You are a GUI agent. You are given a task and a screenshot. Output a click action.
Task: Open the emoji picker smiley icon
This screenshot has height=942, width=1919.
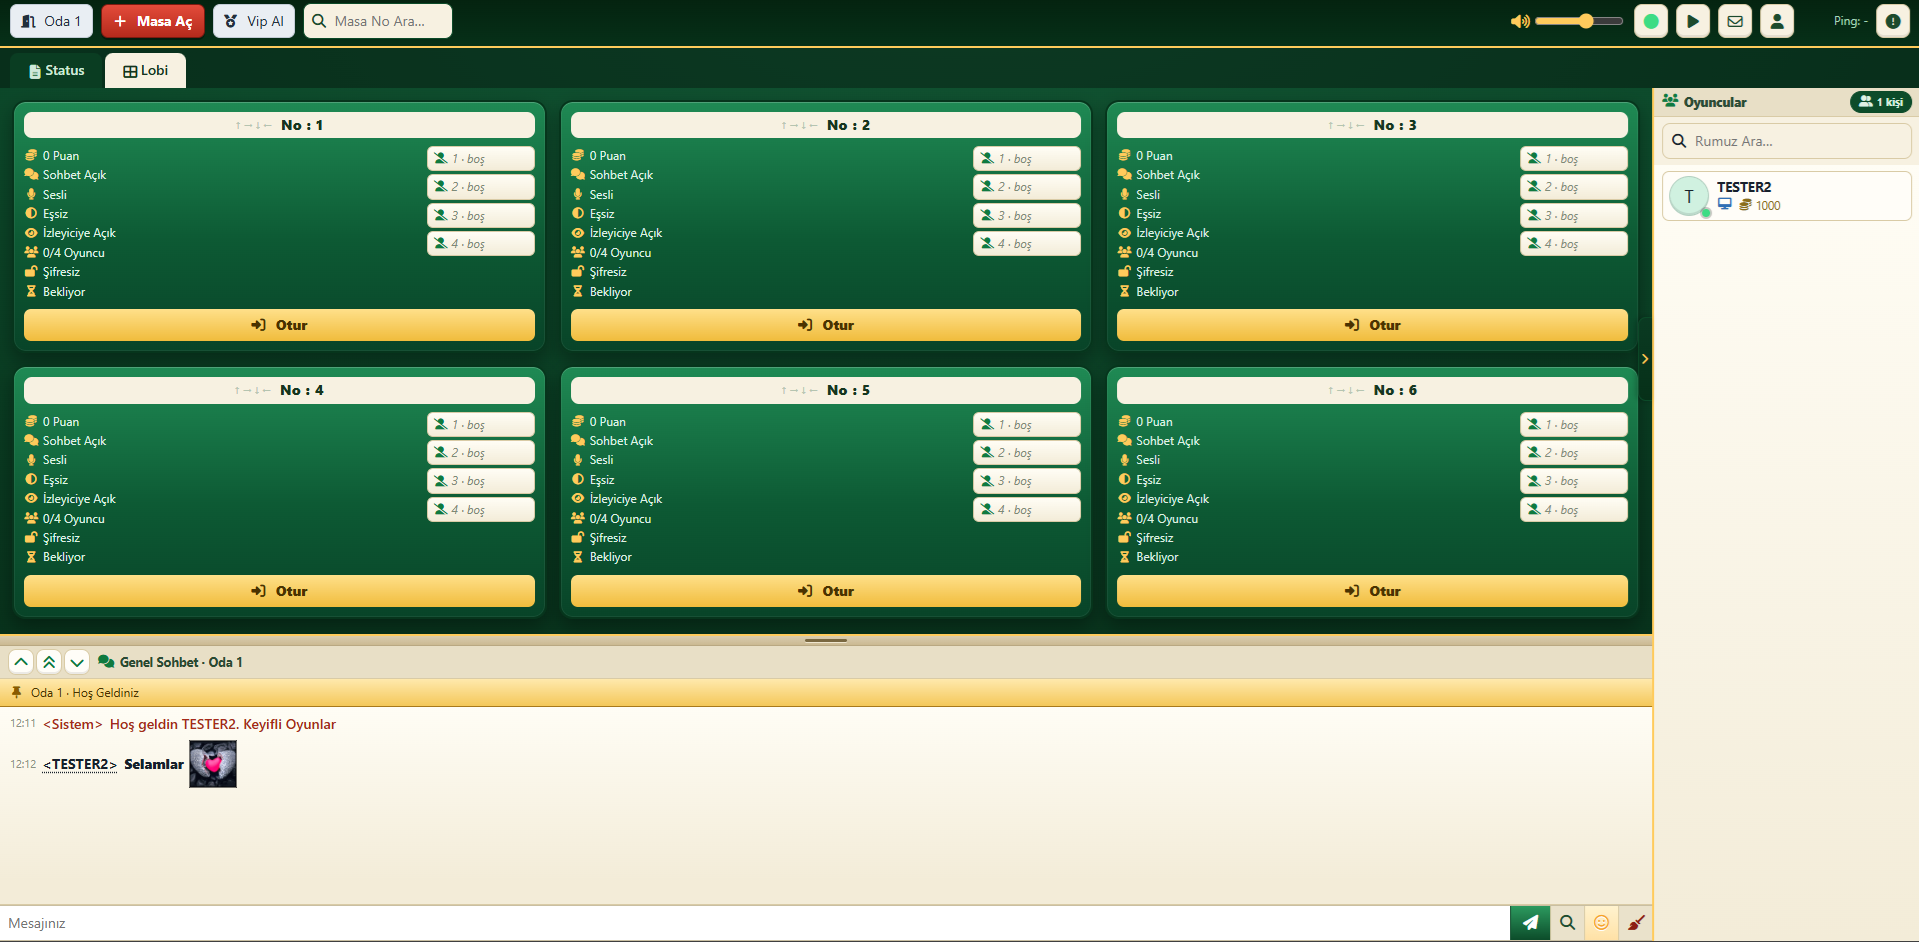pos(1602,923)
